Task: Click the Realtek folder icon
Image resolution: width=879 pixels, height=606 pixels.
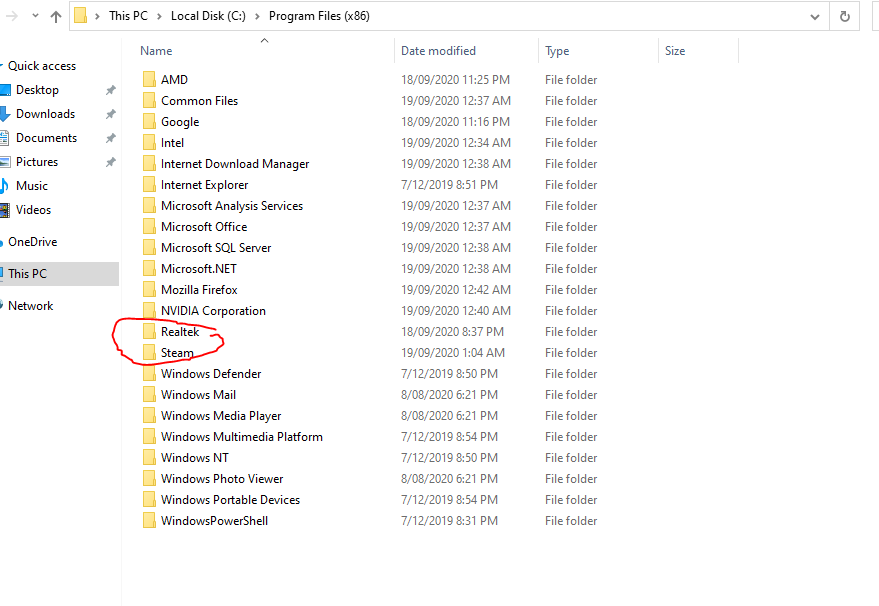Action: point(149,331)
